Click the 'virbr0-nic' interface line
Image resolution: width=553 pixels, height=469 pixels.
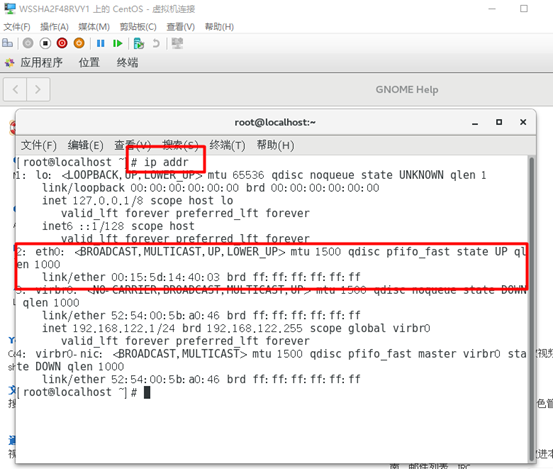pos(272,354)
